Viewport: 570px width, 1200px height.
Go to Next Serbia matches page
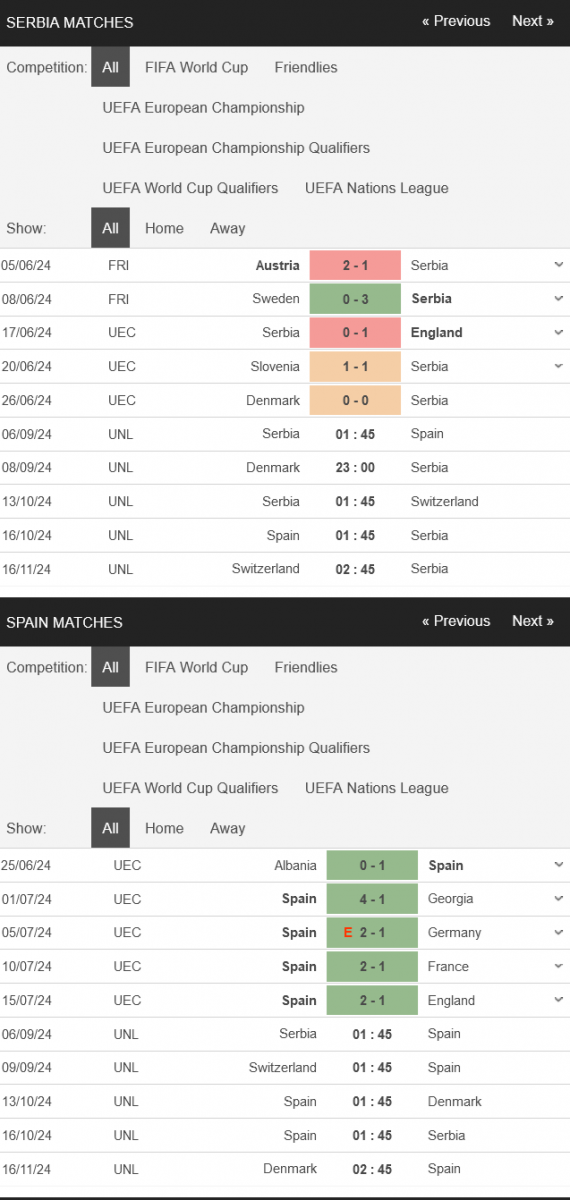tap(533, 21)
